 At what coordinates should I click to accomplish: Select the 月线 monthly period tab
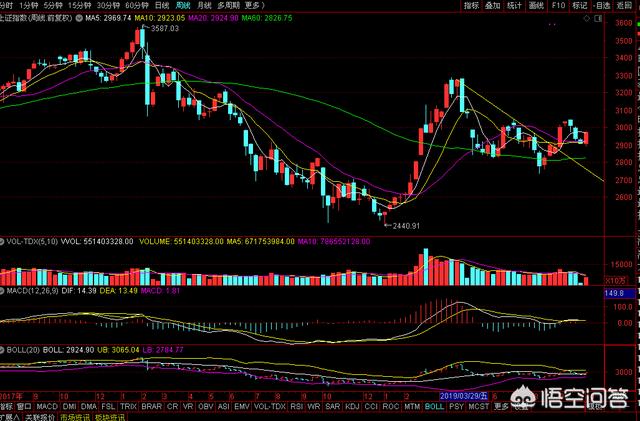tap(203, 5)
